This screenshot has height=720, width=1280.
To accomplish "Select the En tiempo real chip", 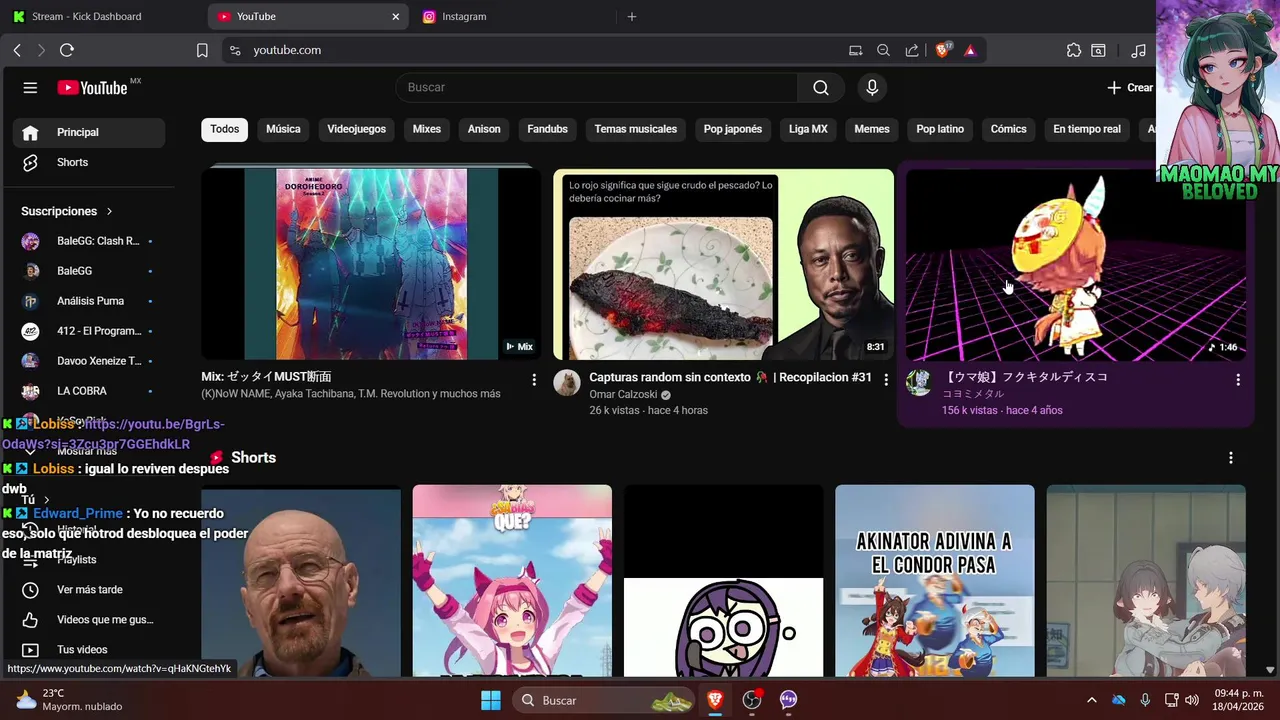I will point(1087,129).
